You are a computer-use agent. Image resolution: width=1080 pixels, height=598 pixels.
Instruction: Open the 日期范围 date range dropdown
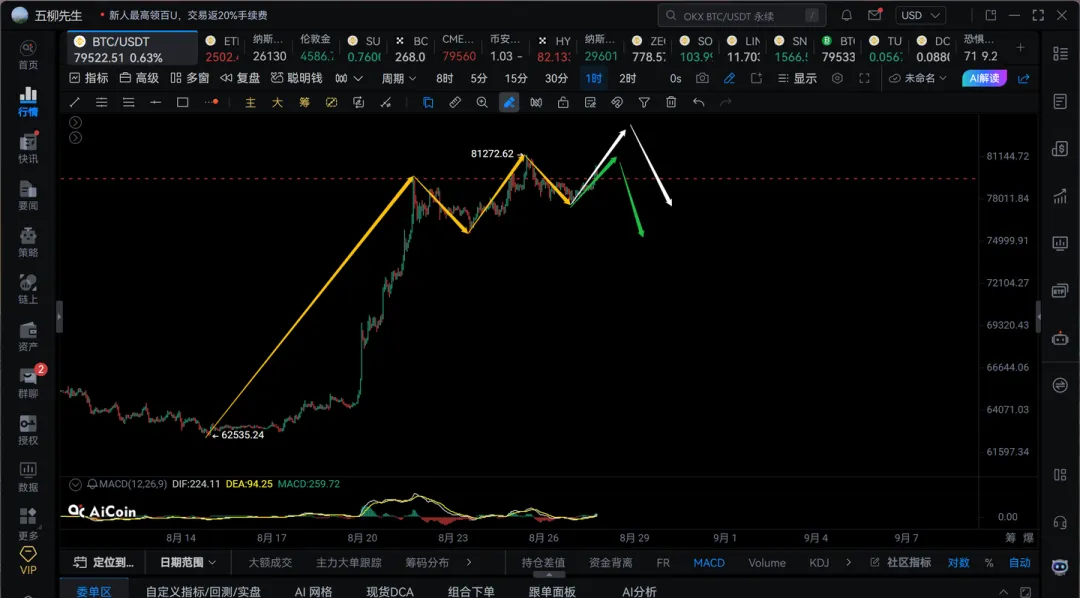187,563
